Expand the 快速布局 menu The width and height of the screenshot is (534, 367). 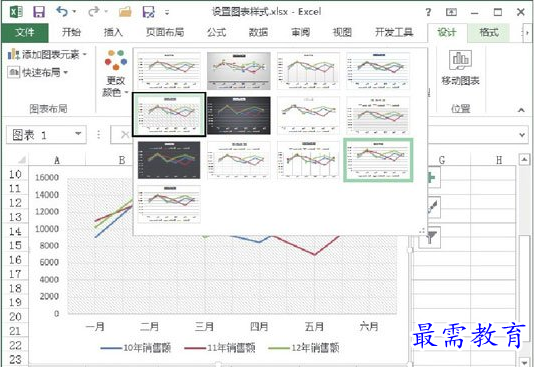click(x=37, y=72)
